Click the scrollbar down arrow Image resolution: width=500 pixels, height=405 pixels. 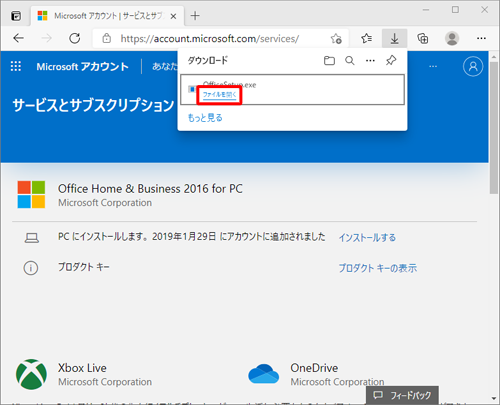494,398
